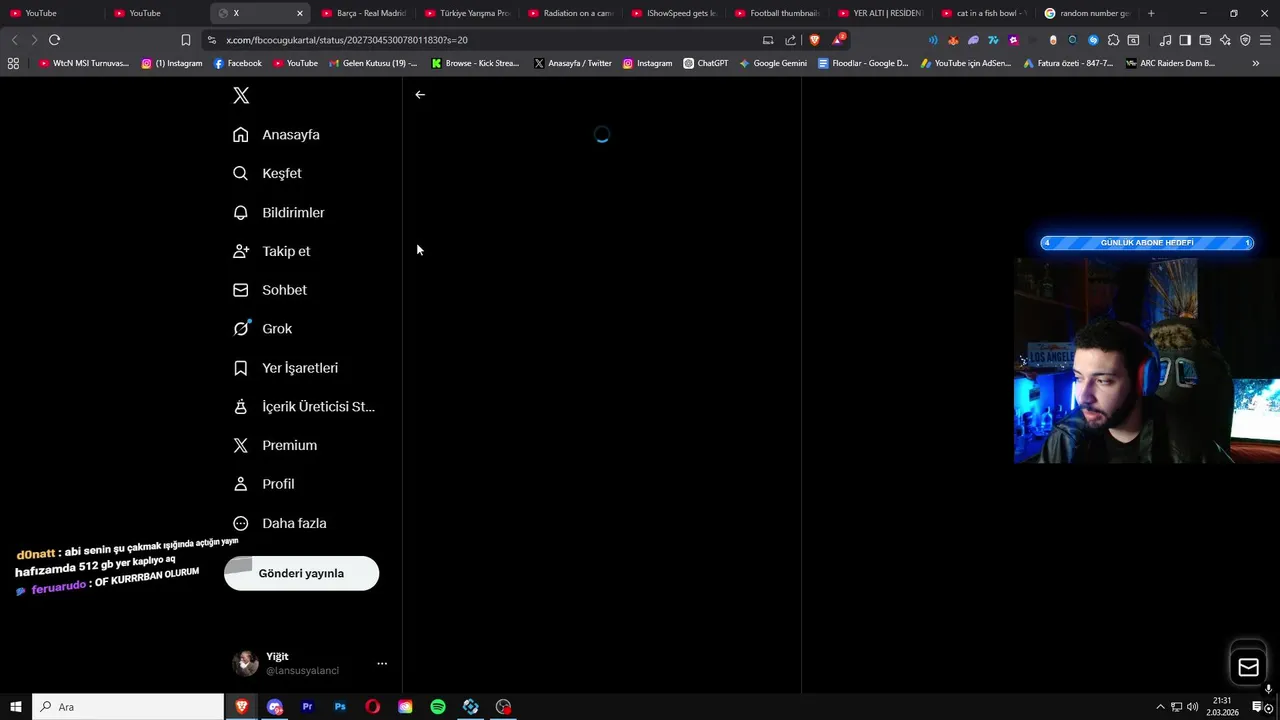Click the share icon in the address bar
The width and height of the screenshot is (1280, 720).
pos(791,40)
